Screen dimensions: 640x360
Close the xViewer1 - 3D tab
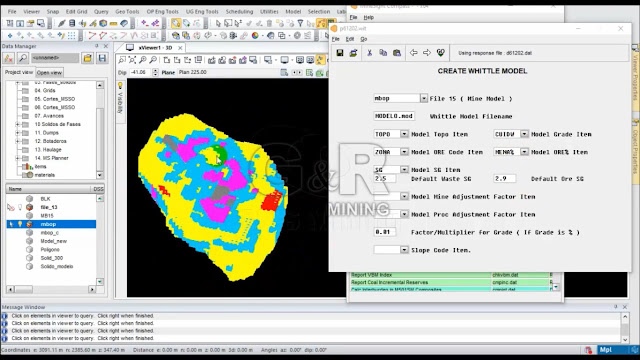point(180,48)
